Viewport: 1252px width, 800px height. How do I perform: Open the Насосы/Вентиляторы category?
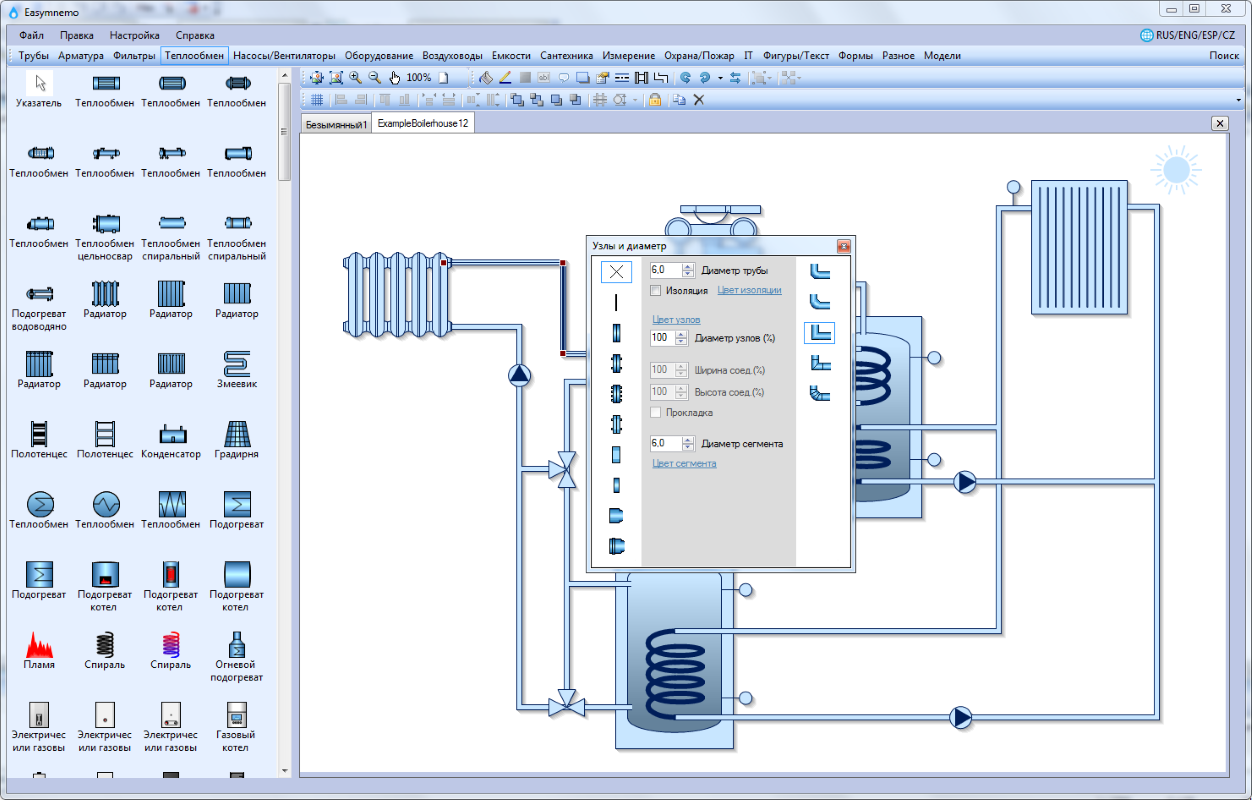click(284, 56)
